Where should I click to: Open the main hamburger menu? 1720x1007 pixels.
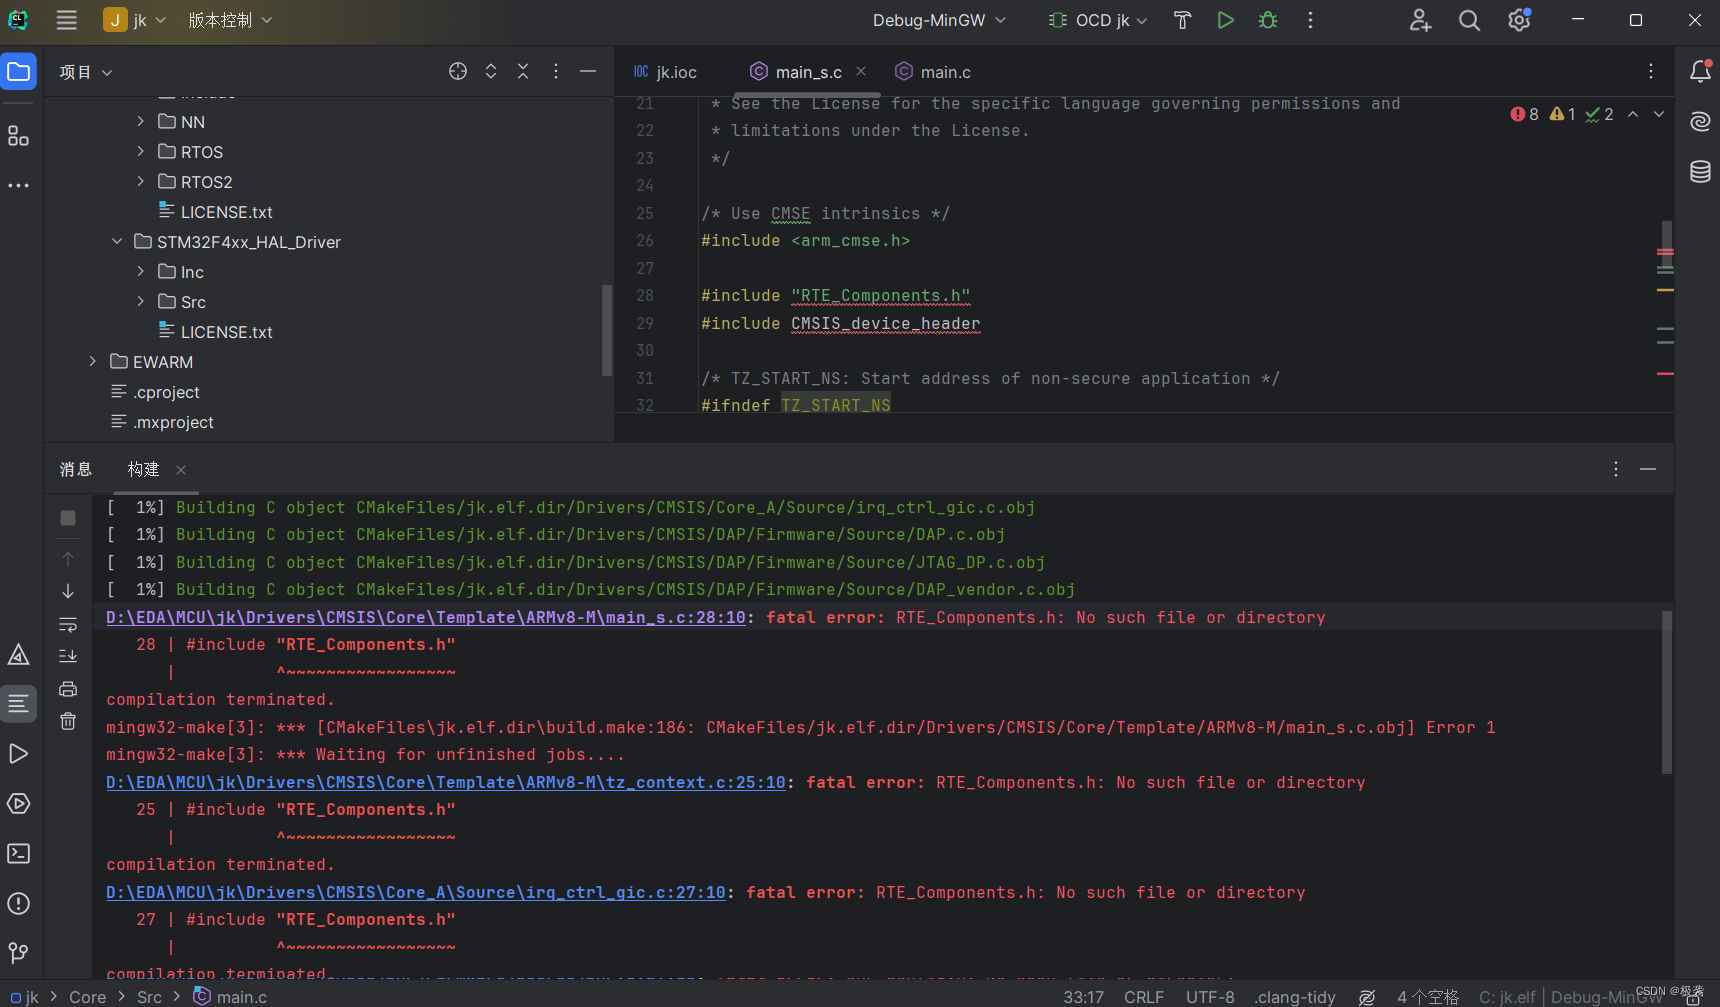[66, 20]
